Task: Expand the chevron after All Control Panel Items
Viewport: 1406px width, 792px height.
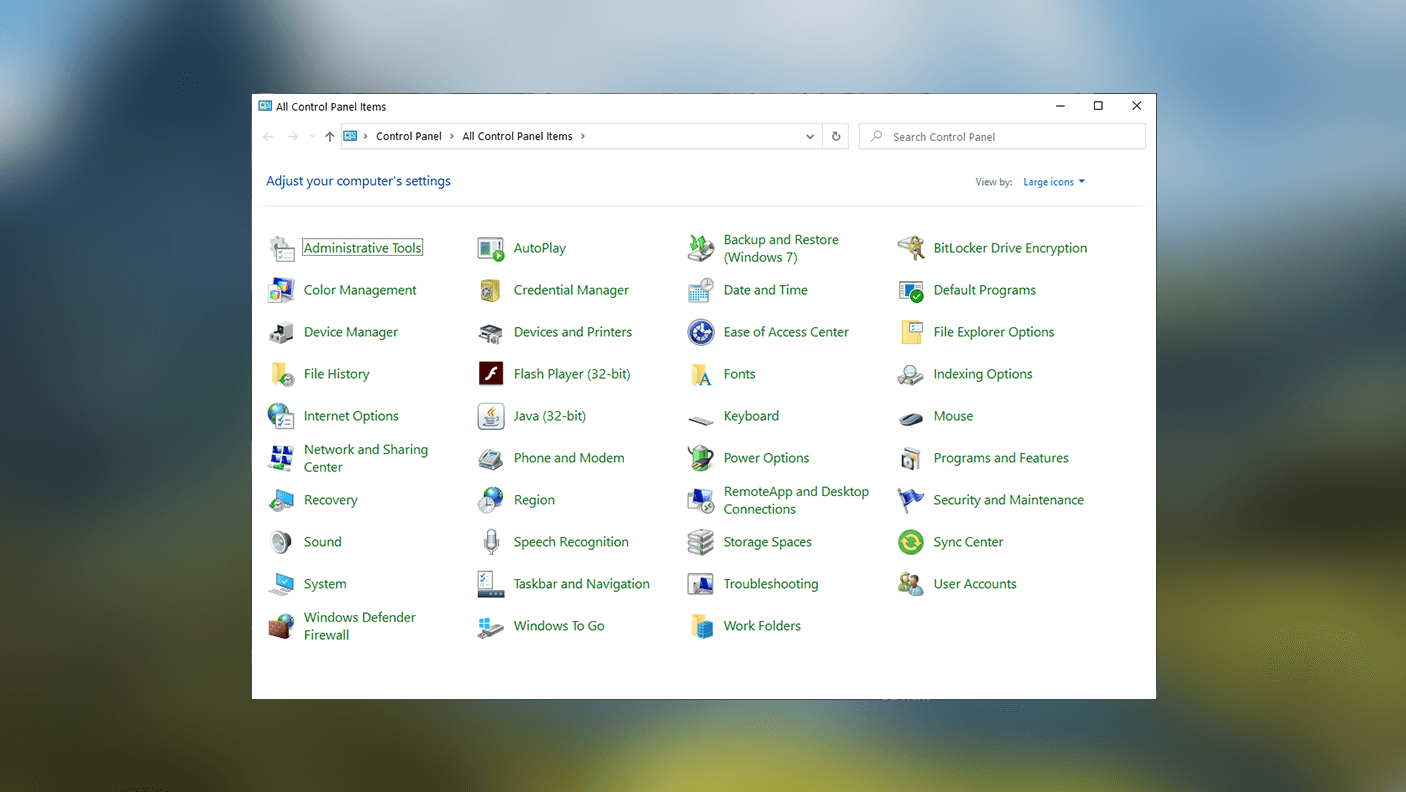Action: click(583, 137)
